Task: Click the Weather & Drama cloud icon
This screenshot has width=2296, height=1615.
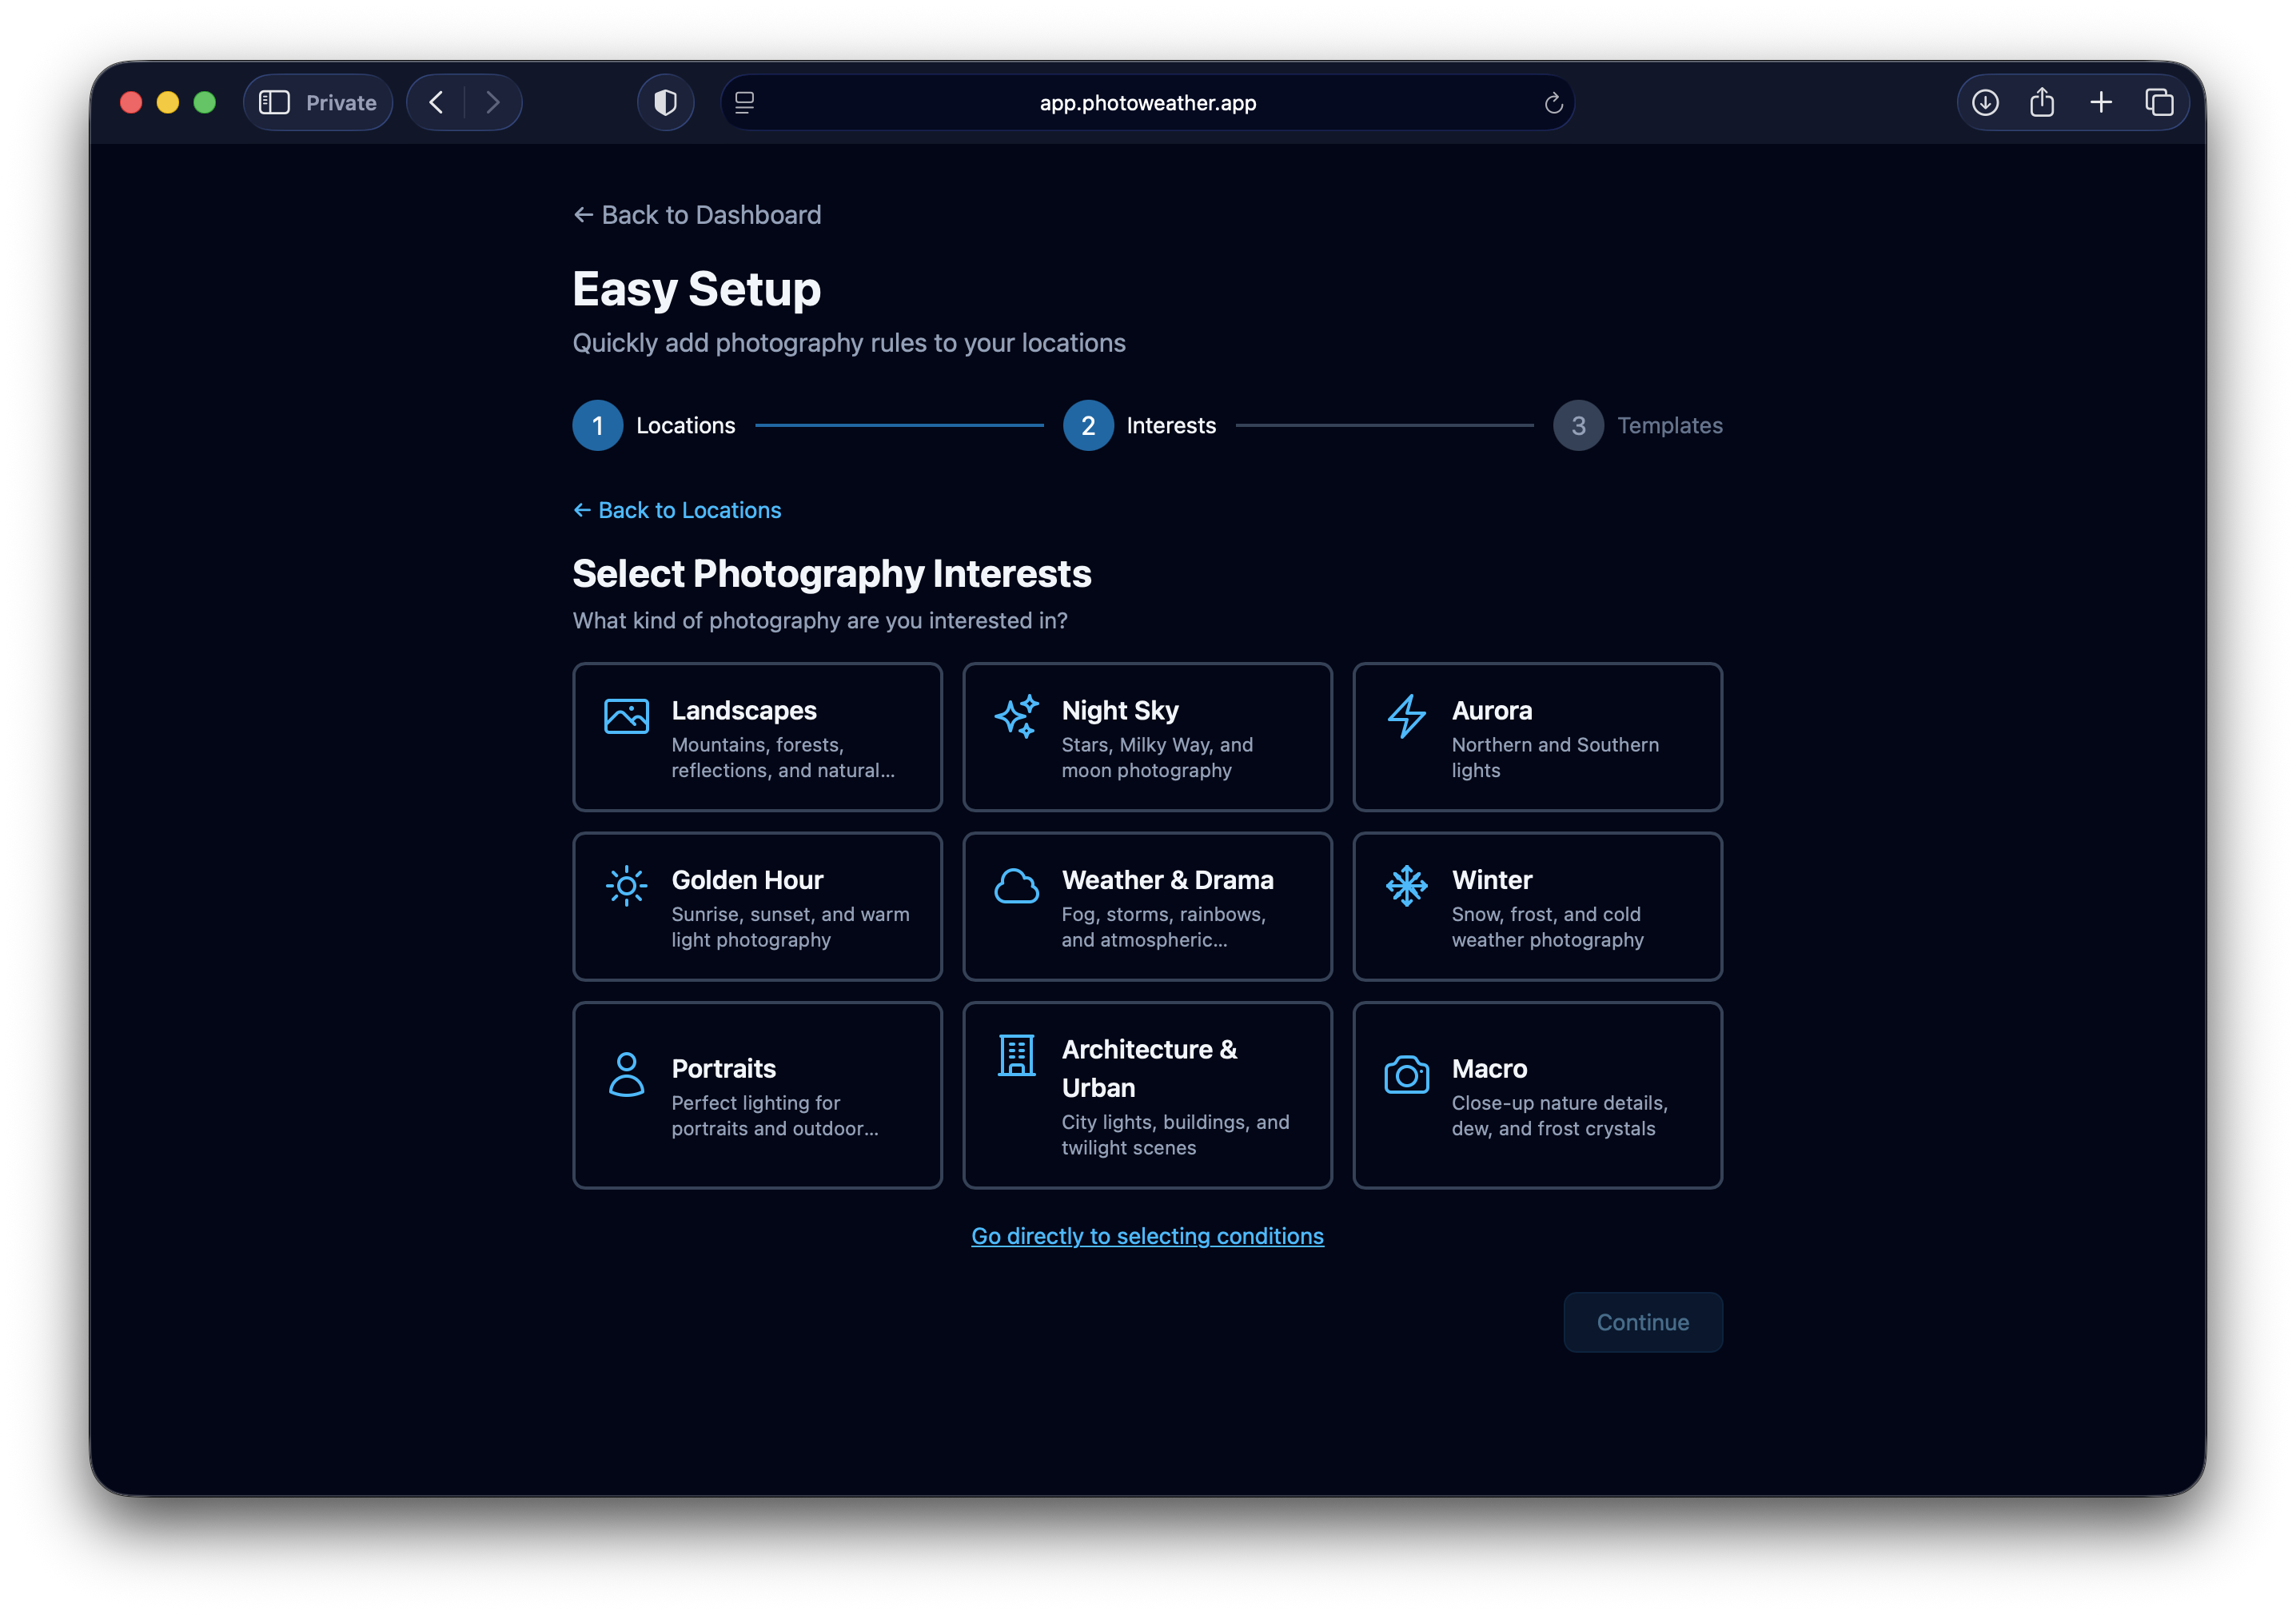Action: [1015, 884]
